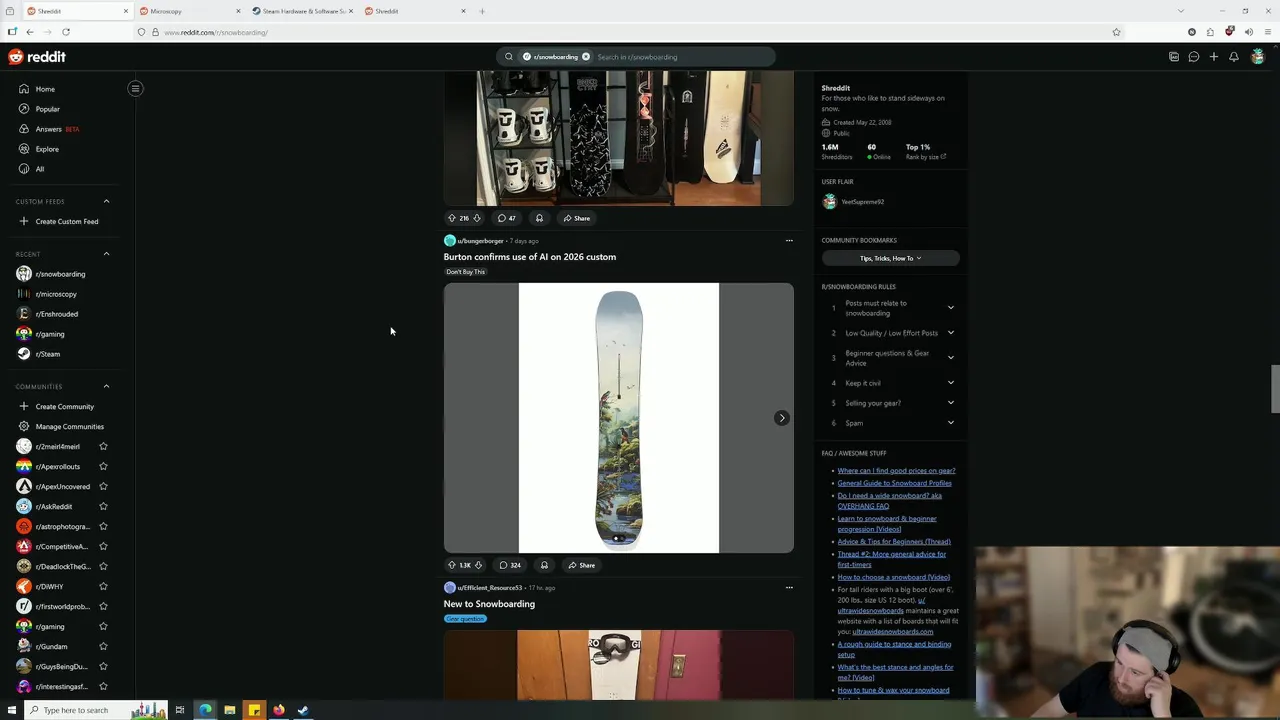Click the Create post plus icon
This screenshot has height=720, width=1280.
[x=1214, y=57]
